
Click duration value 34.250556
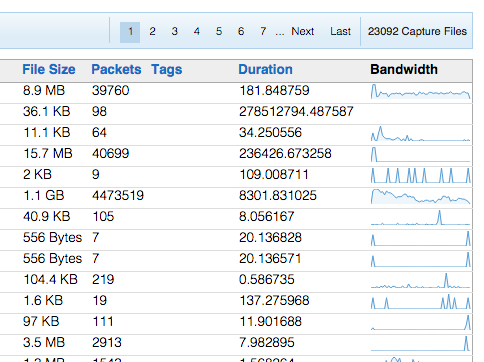(x=270, y=133)
